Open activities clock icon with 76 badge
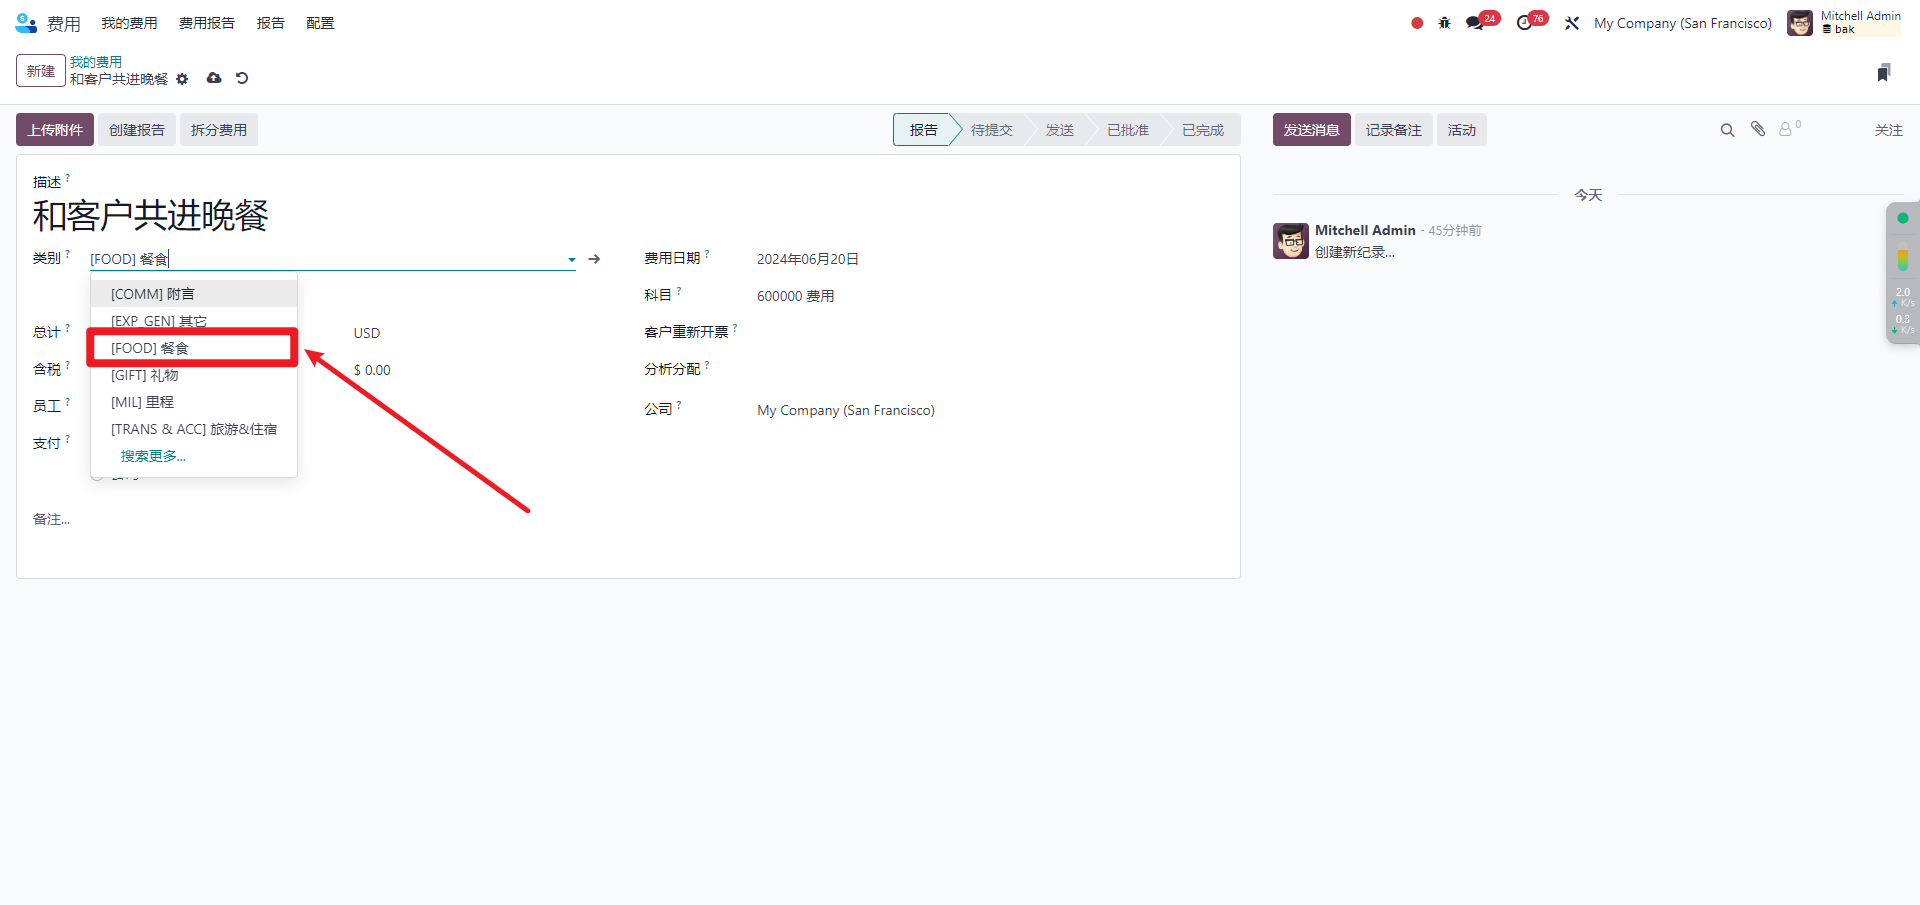Image resolution: width=1920 pixels, height=905 pixels. [x=1524, y=23]
